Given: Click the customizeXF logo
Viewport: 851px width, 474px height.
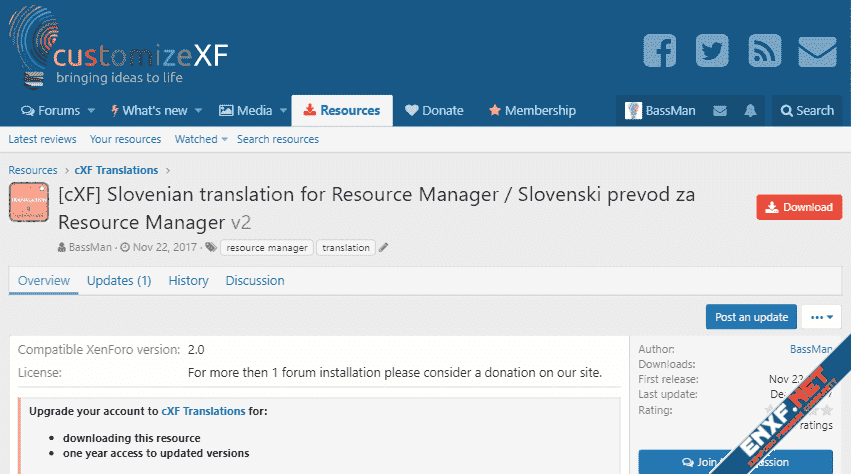Looking at the screenshot, I should tap(120, 50).
